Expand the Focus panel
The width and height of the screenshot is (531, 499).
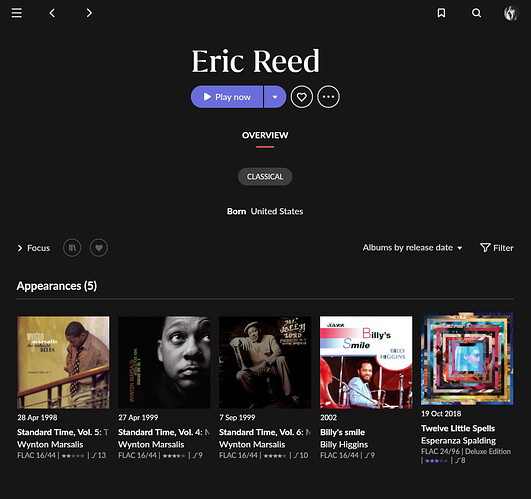click(34, 248)
